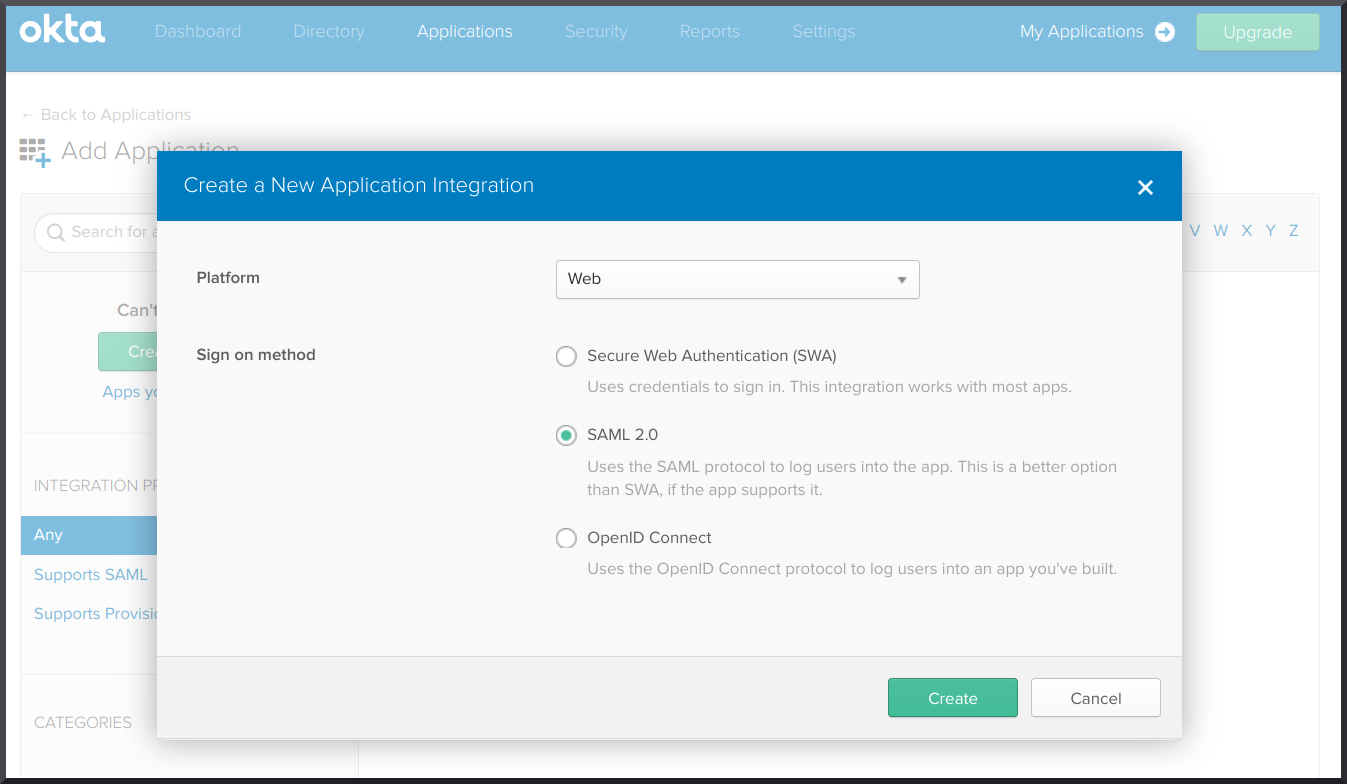Screen dimensions: 1347x784
Task: Click the search magnifier icon
Action: (56, 232)
